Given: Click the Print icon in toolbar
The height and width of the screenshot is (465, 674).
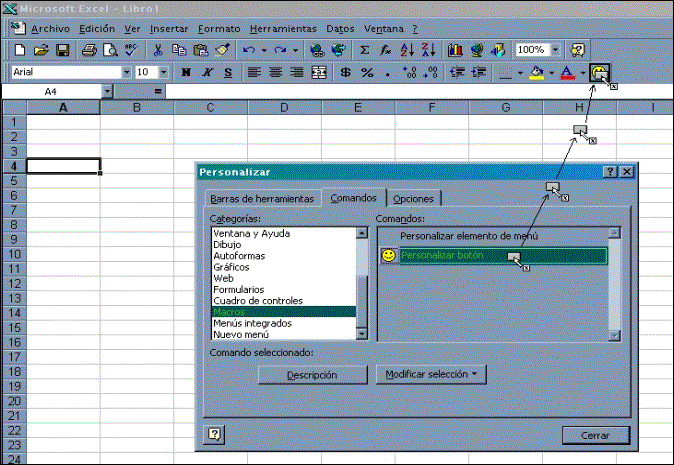Looking at the screenshot, I should tap(89, 49).
